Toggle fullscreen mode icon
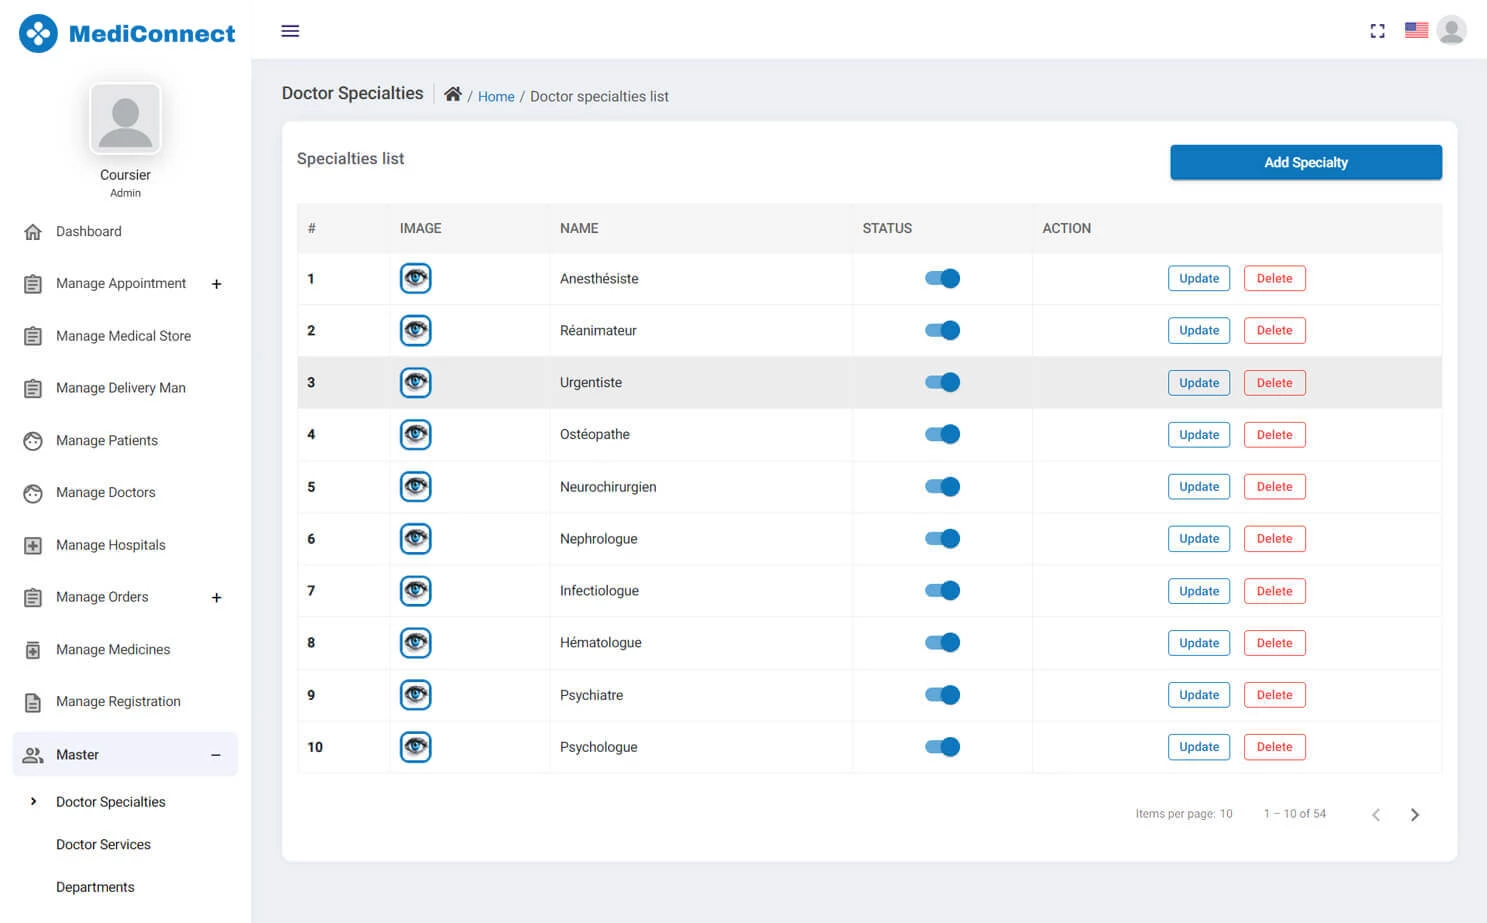Screen dimensions: 1487x923 tap(1377, 31)
